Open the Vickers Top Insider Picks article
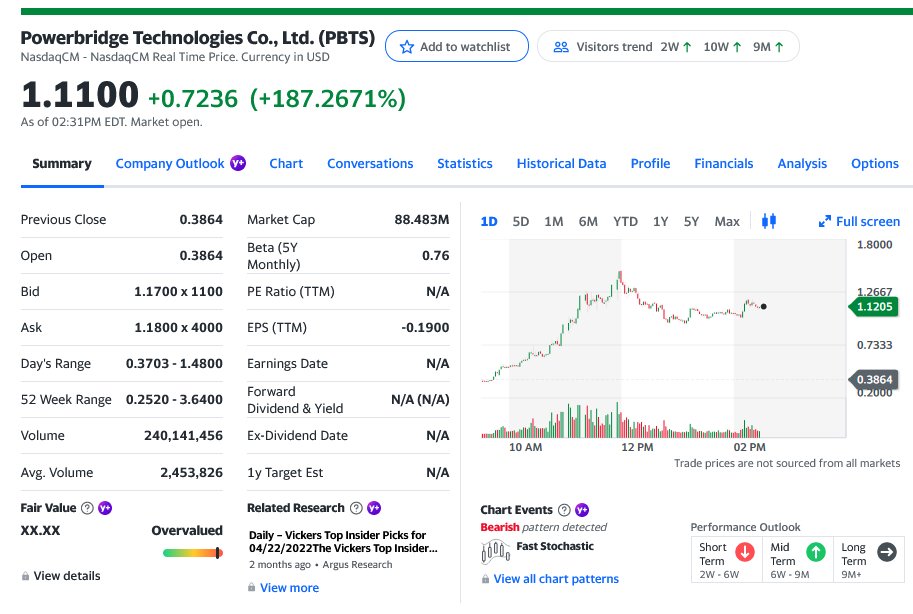This screenshot has height=614, width=913. (343, 542)
